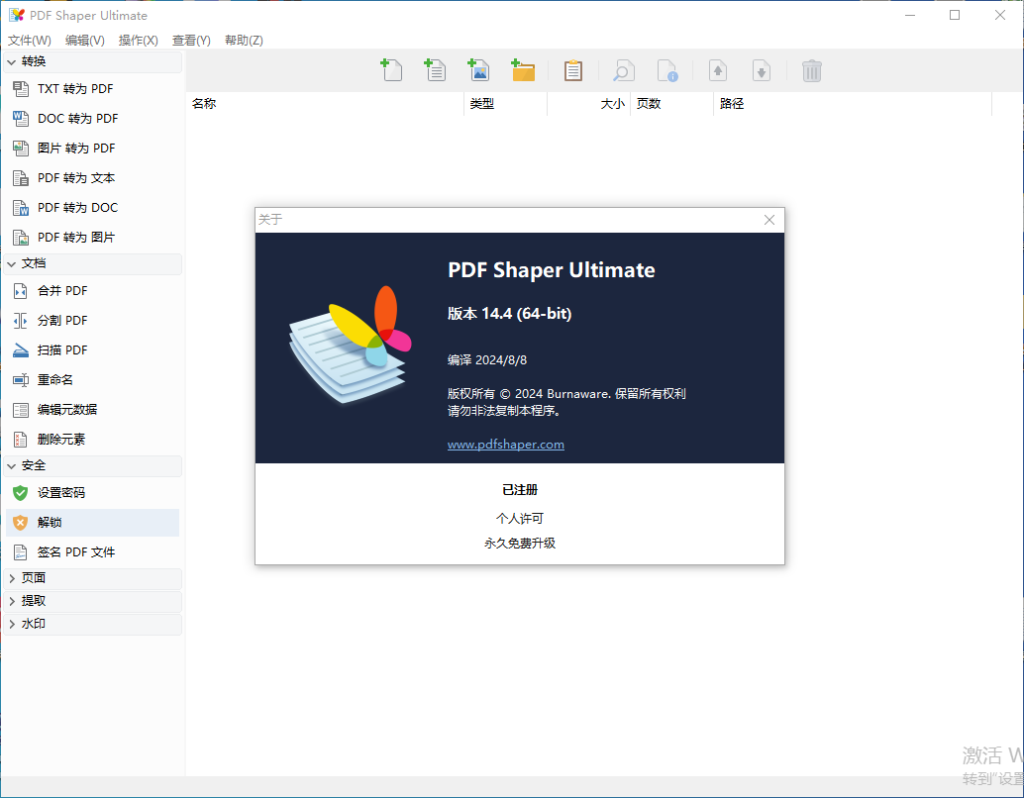Viewport: 1024px width, 798px height.
Task: Click the Add folder toolbar icon
Action: point(522,70)
